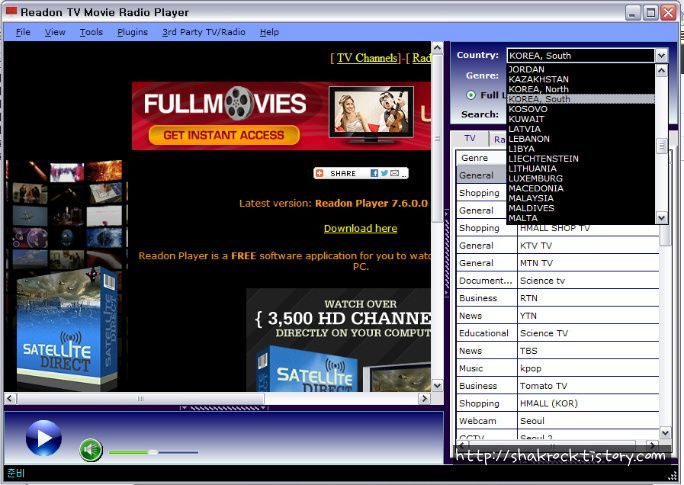Click browser horizontal scroll-right arrow
This screenshot has width=684, height=485.
[424, 398]
